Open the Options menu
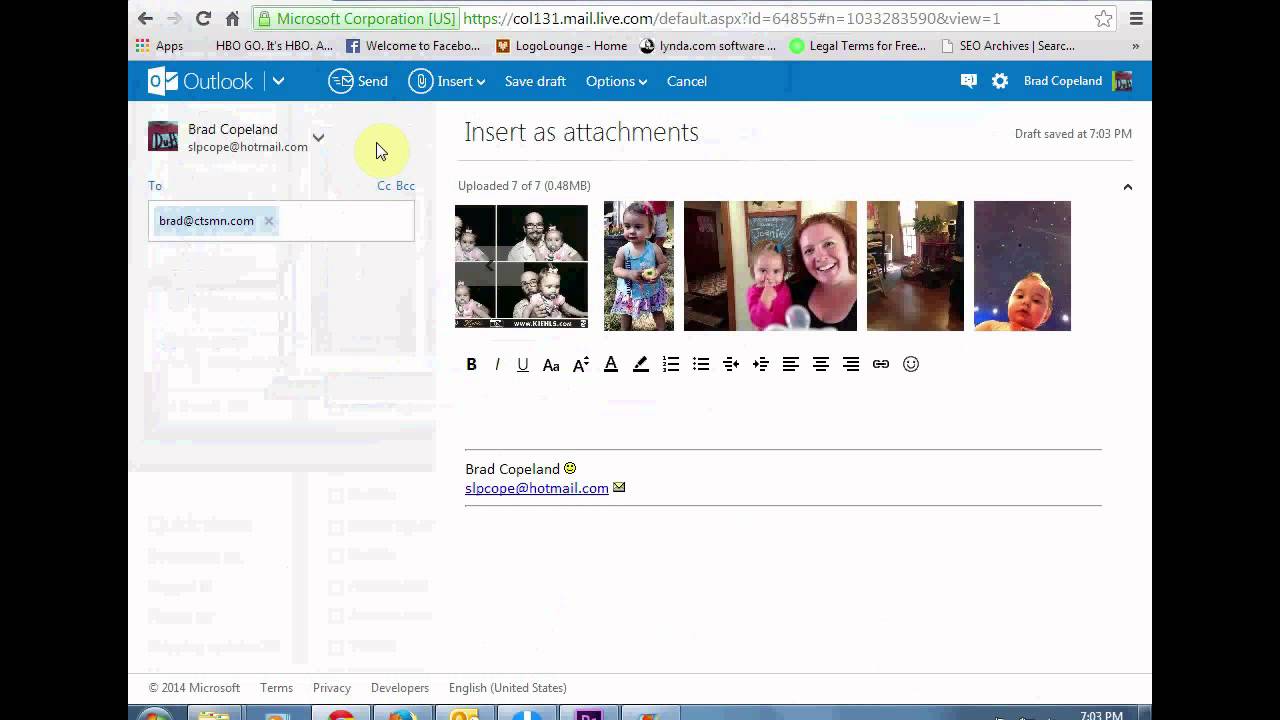 tap(616, 81)
